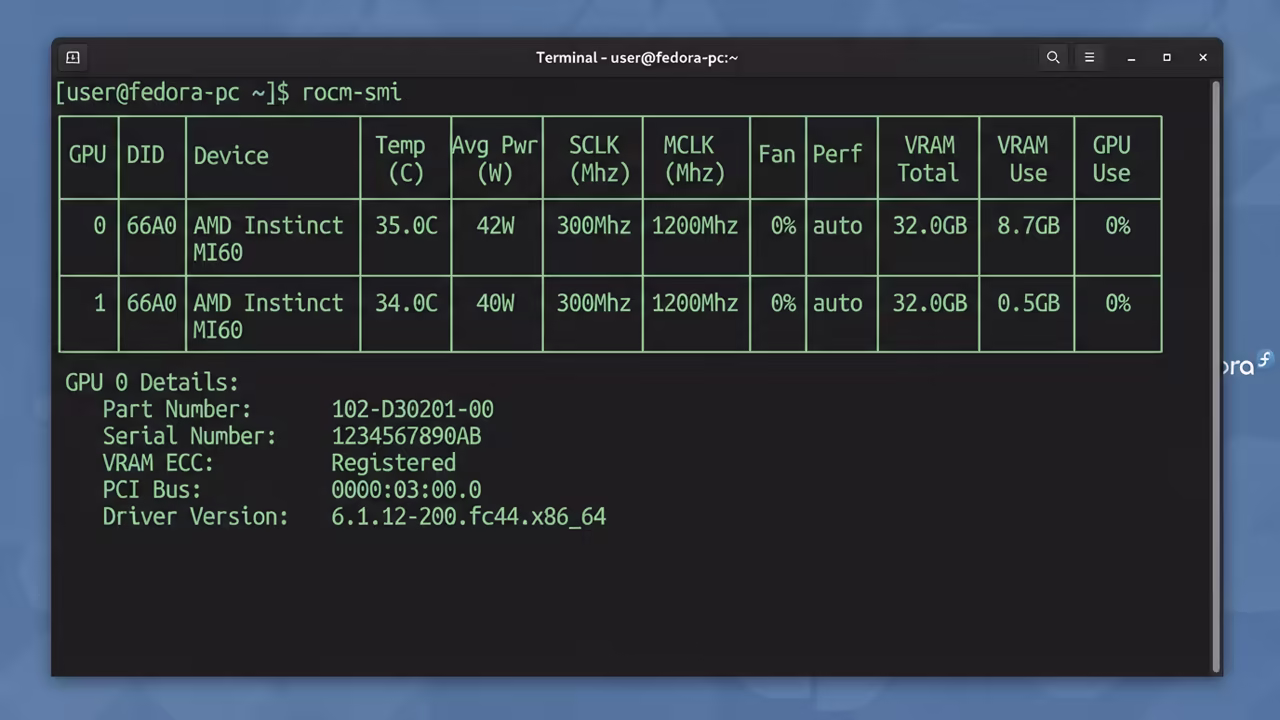The width and height of the screenshot is (1280, 720).
Task: Click 'AMD Instinct MI60' in GPU 0 row
Action: (x=268, y=239)
